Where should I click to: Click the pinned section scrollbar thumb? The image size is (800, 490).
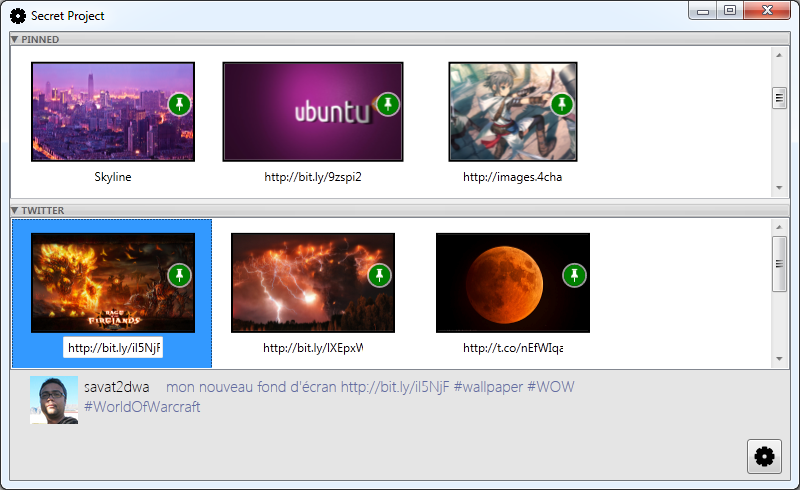click(x=779, y=98)
